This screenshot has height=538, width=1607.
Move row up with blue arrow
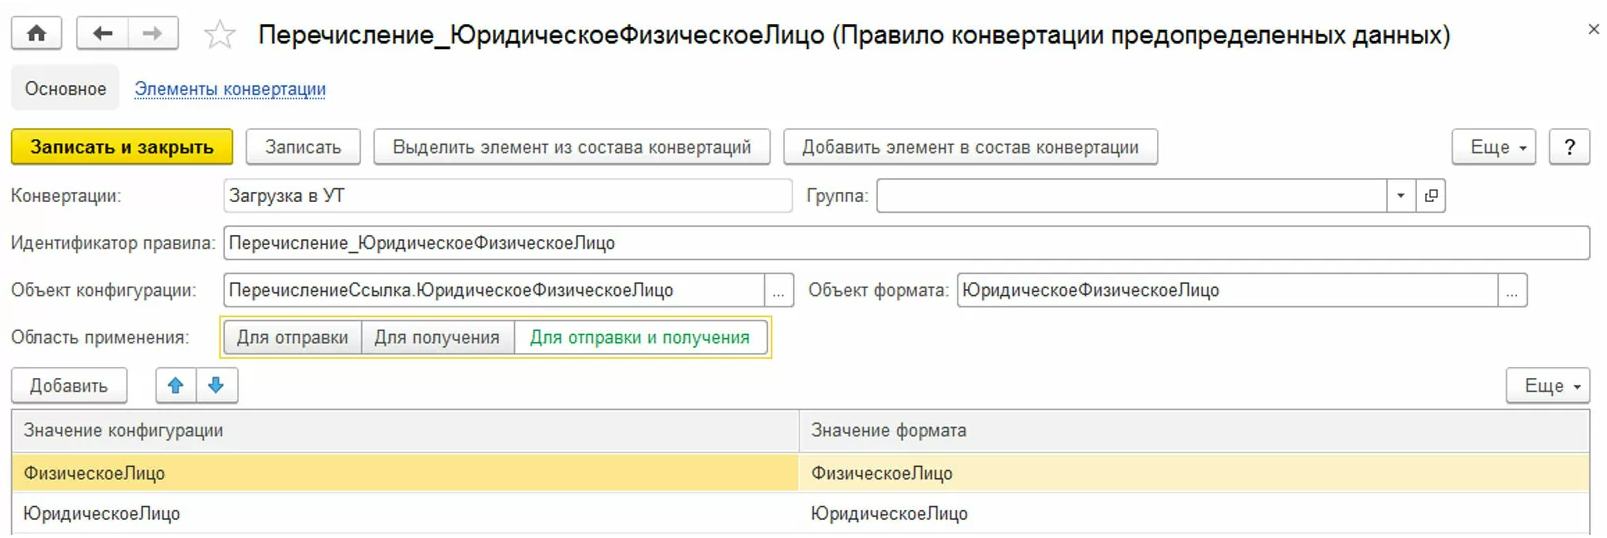tap(176, 385)
